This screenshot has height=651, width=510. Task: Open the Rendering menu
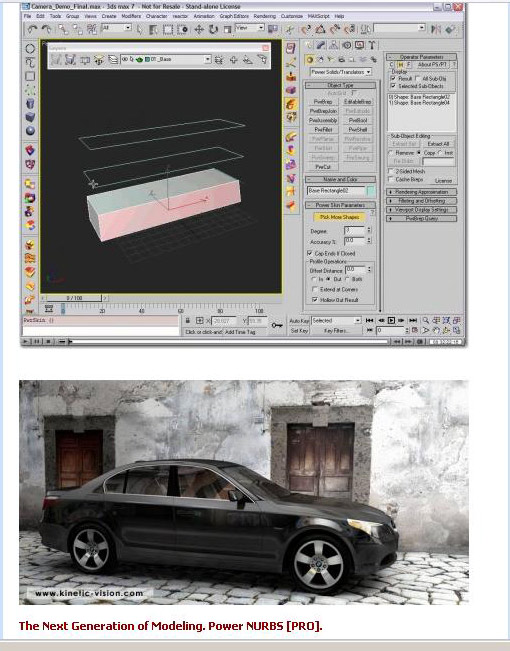click(x=265, y=16)
